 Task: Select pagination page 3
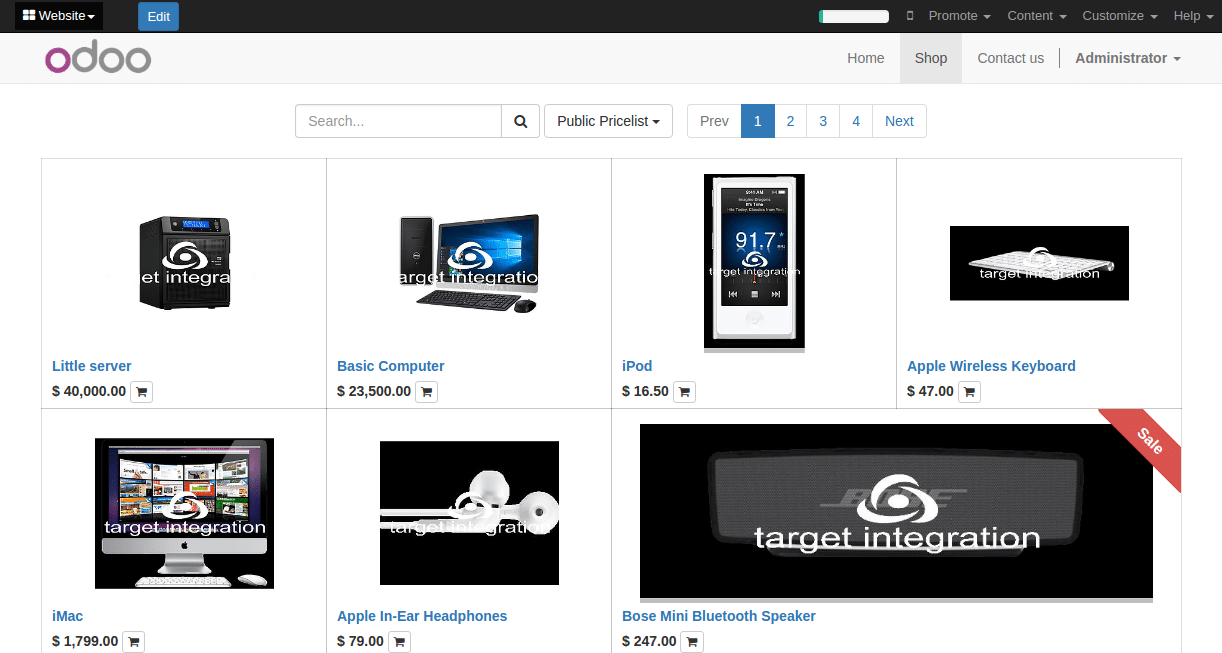(823, 121)
